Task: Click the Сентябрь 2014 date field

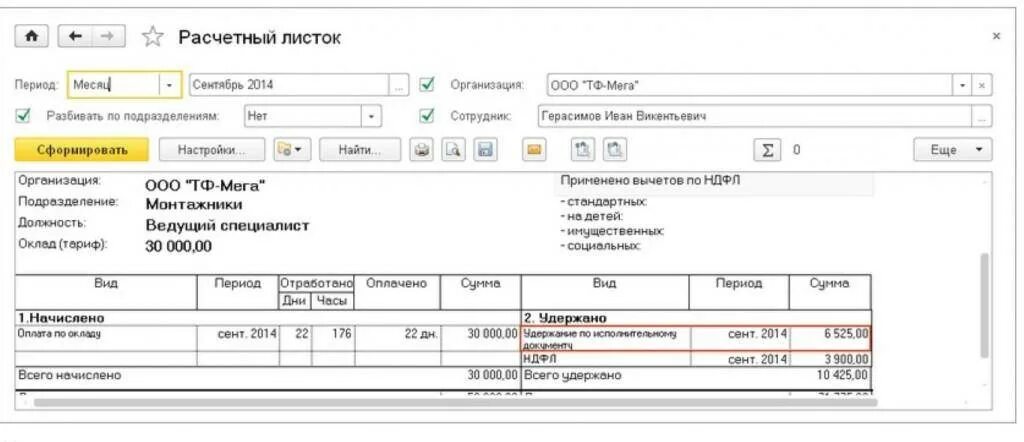Action: coord(289,85)
